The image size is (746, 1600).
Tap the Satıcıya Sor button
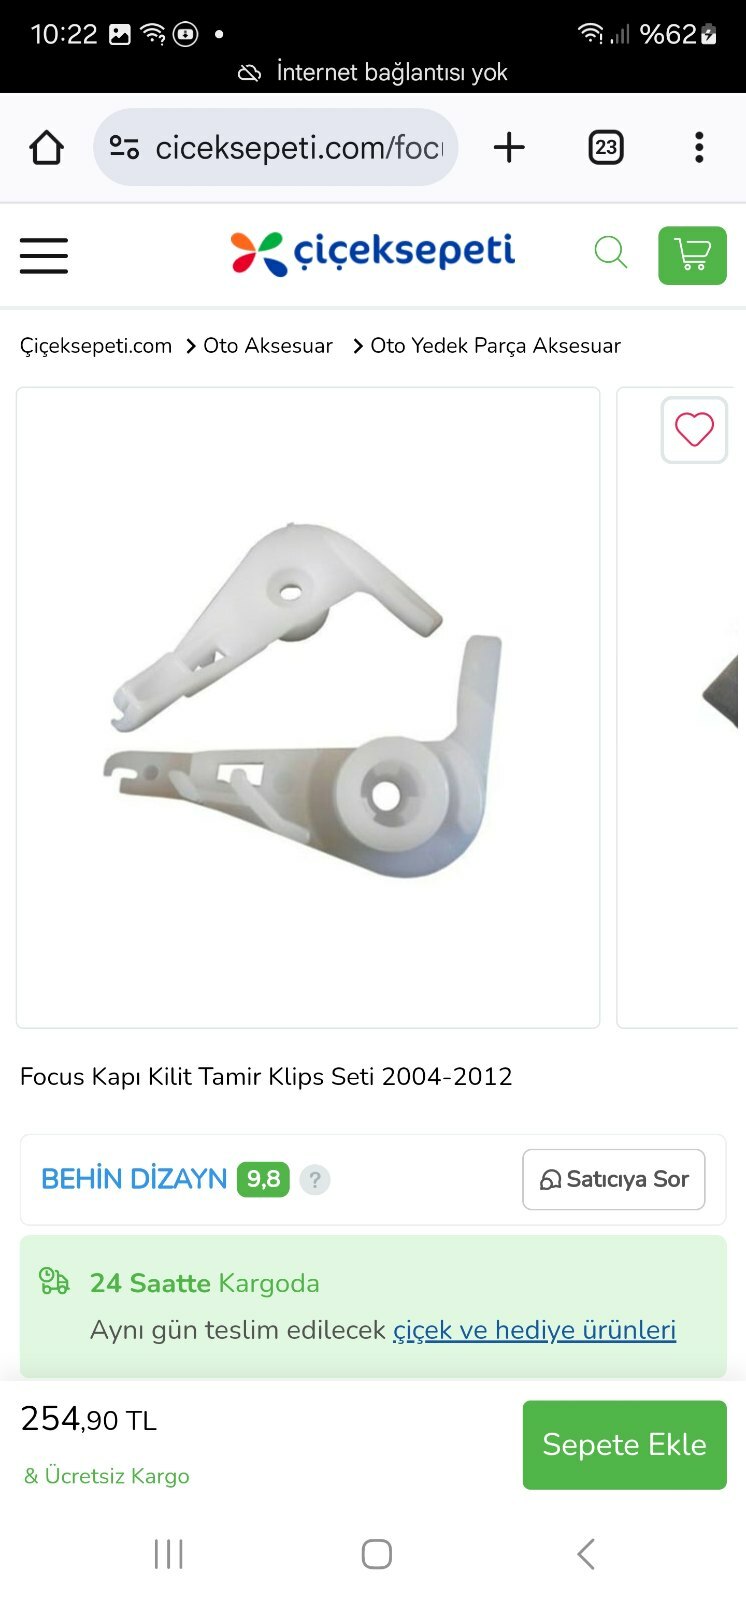point(614,1179)
